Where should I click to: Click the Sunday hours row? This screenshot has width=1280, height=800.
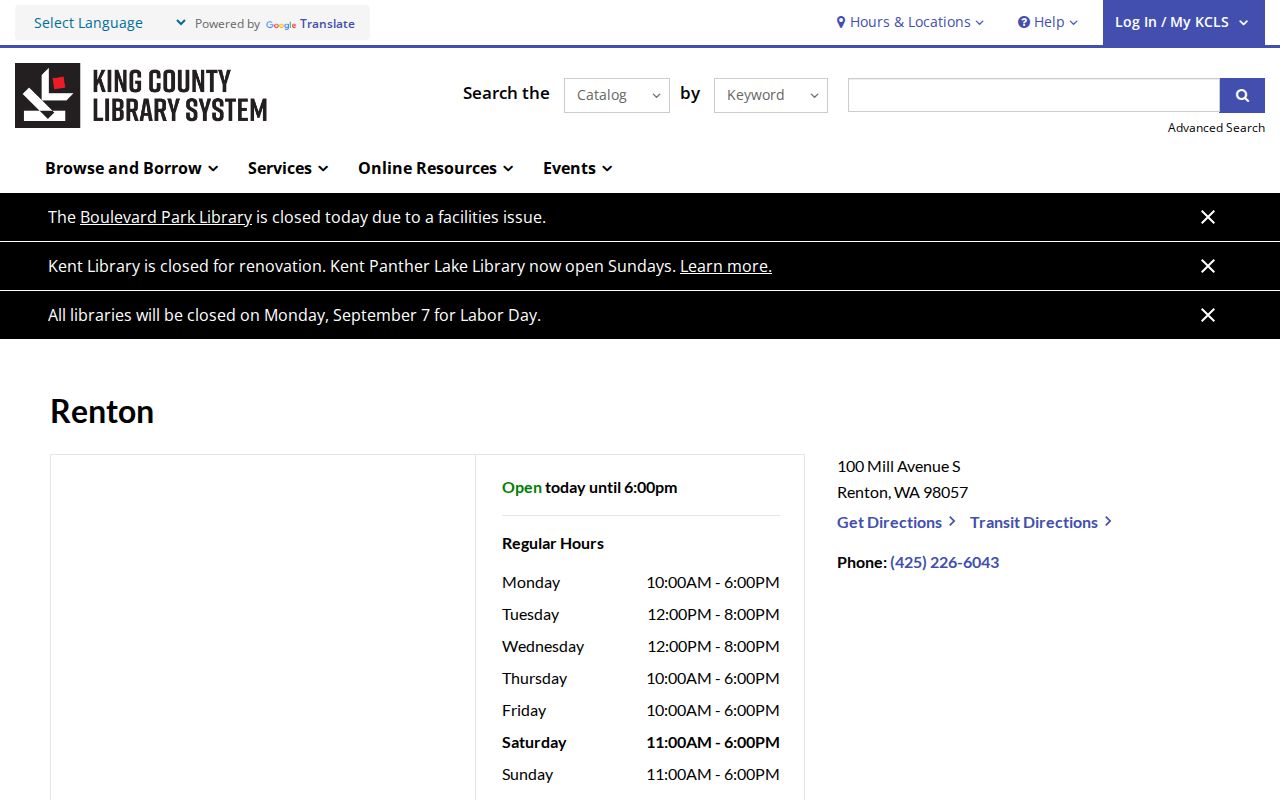(641, 774)
